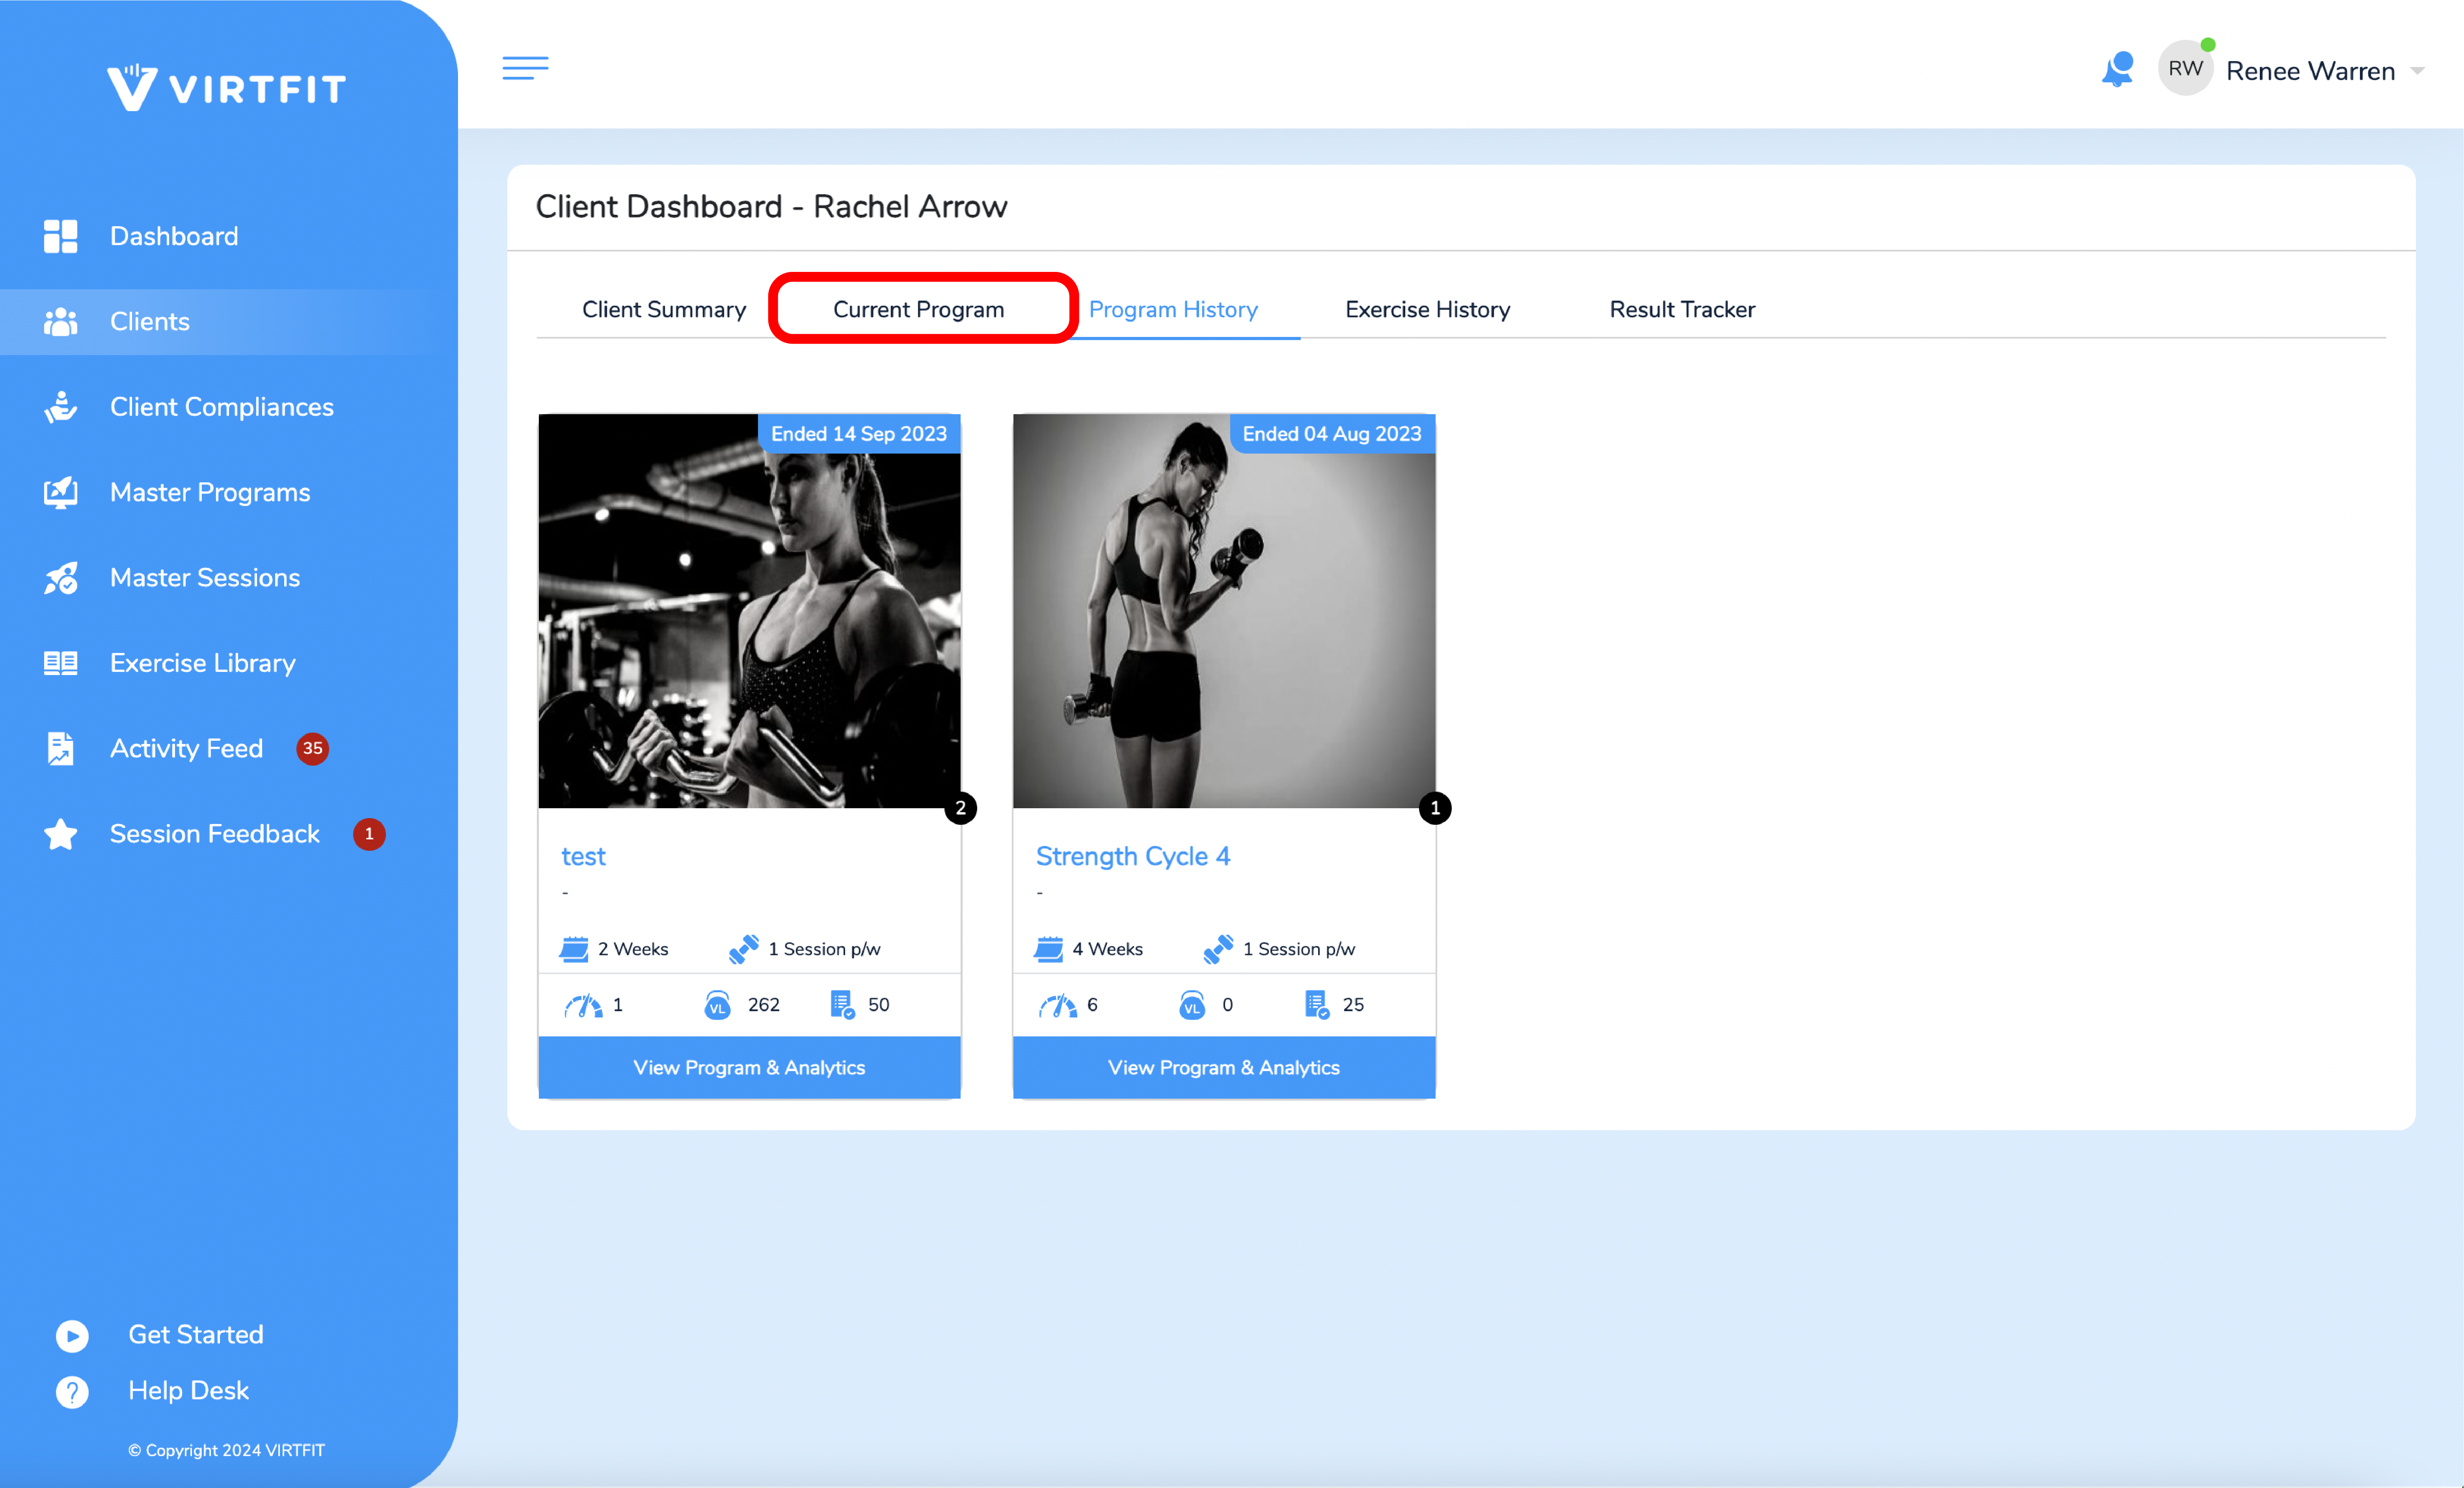Click the 2 Weeks duration text

pos(633,949)
